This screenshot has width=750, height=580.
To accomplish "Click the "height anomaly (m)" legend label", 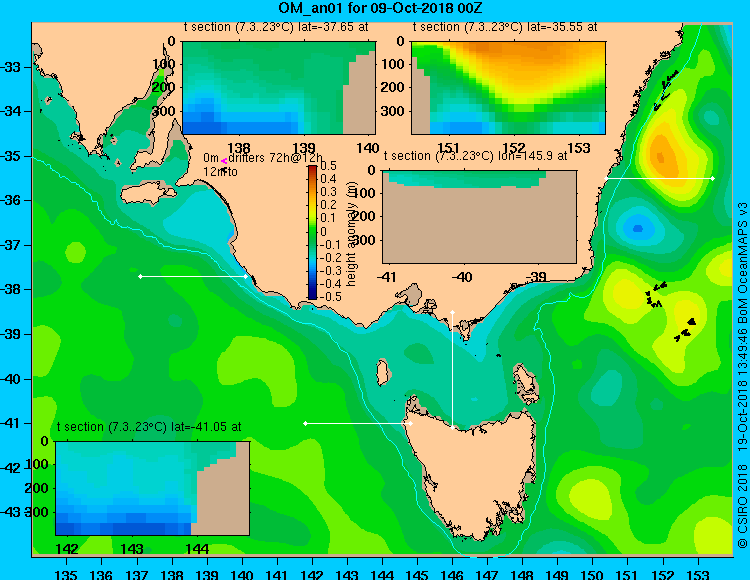I will click(x=352, y=233).
